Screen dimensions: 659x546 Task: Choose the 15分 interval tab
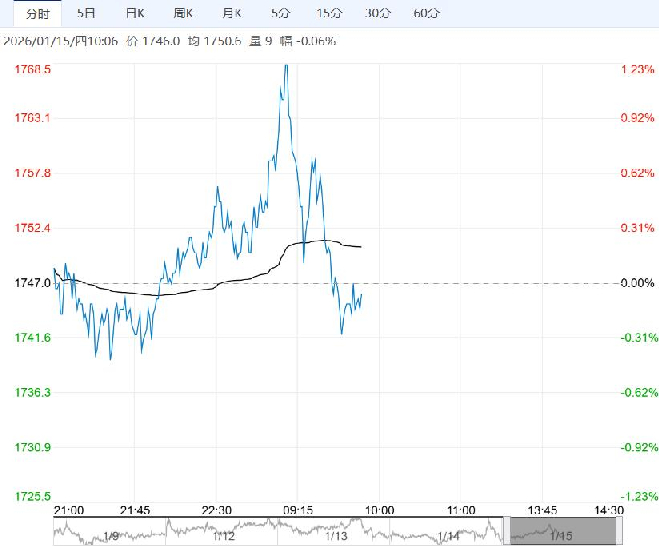(x=327, y=13)
